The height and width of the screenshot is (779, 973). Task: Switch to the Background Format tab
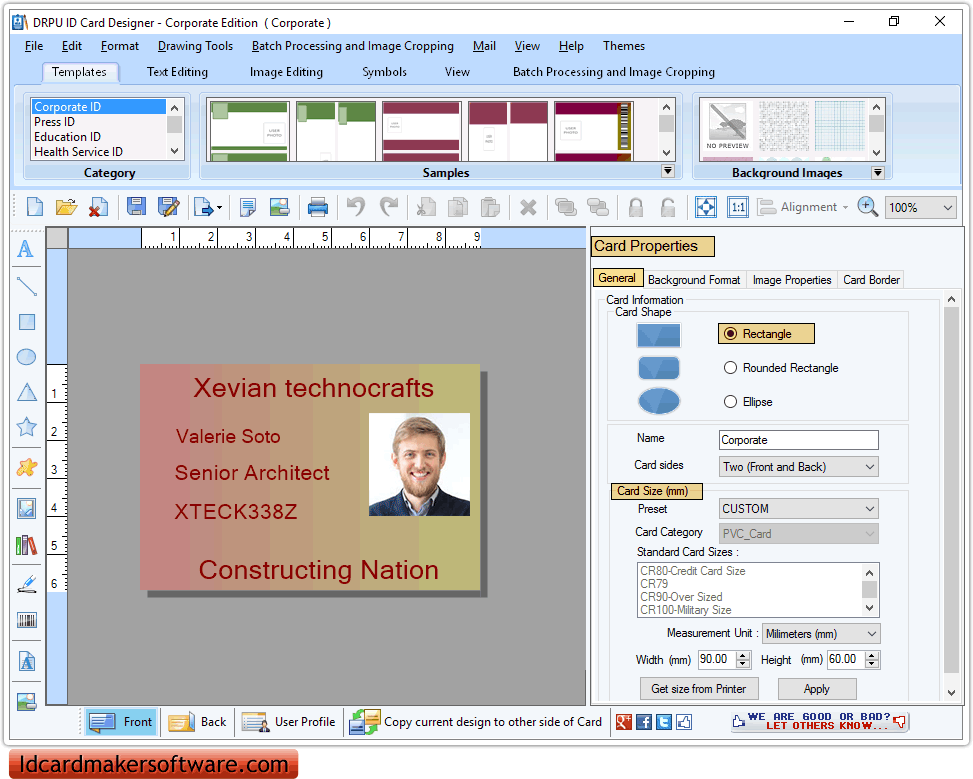coord(694,280)
